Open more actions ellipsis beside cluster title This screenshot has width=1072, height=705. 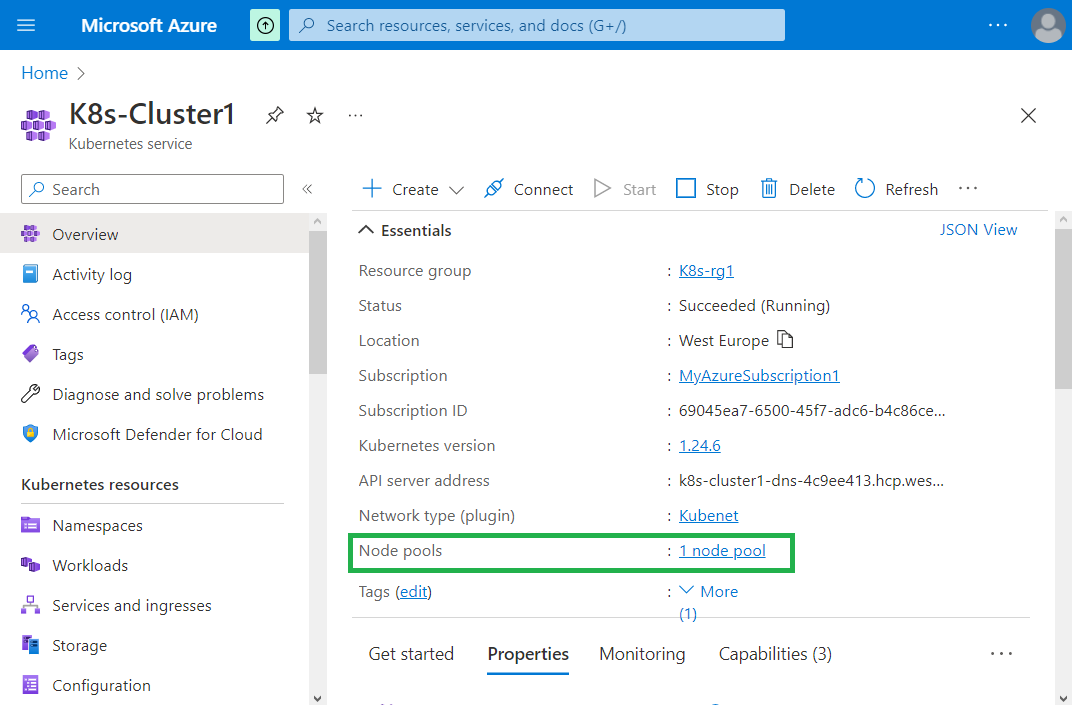[x=355, y=115]
